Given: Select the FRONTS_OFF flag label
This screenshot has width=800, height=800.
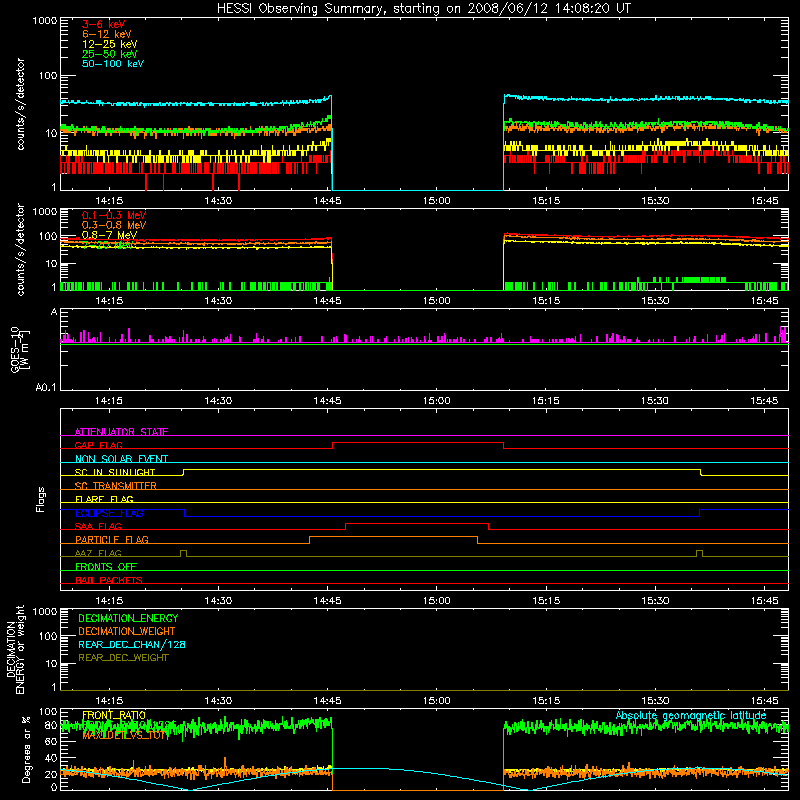Looking at the screenshot, I should click(x=106, y=567).
